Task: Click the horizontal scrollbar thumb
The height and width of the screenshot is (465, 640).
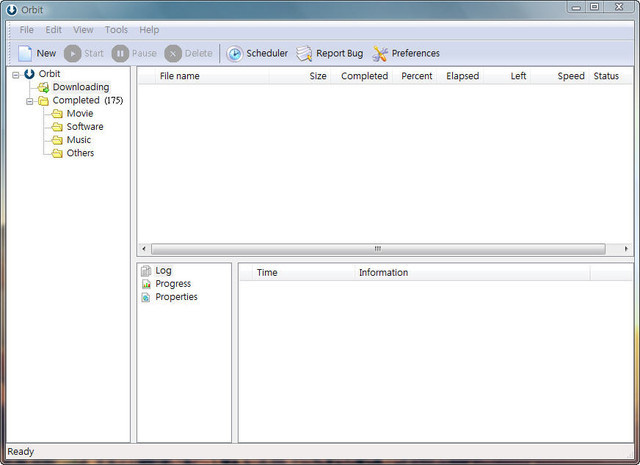Action: coord(378,249)
